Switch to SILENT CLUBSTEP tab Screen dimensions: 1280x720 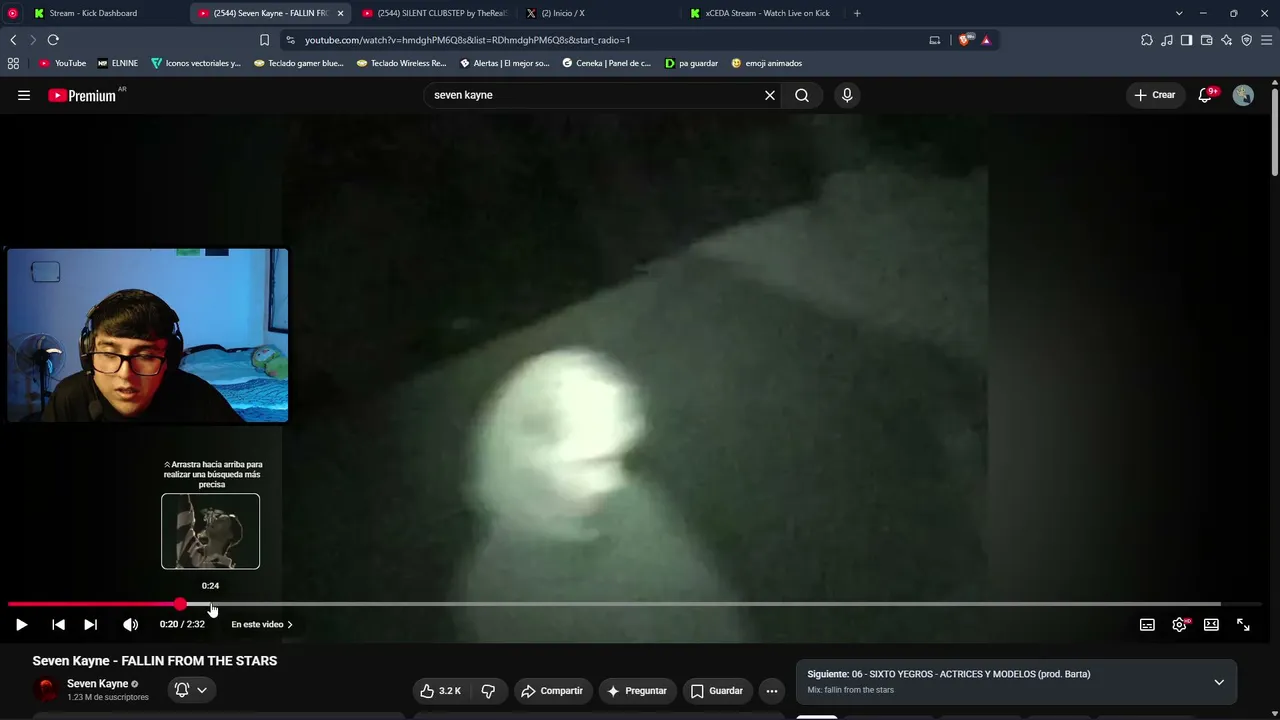436,13
